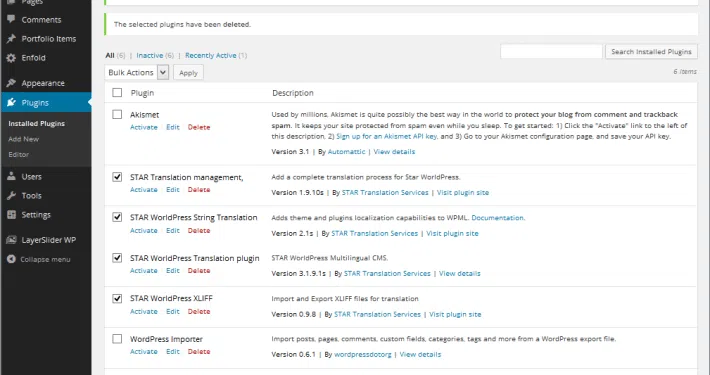Edit STAR WorldPress XLIFF plugin

(173, 312)
